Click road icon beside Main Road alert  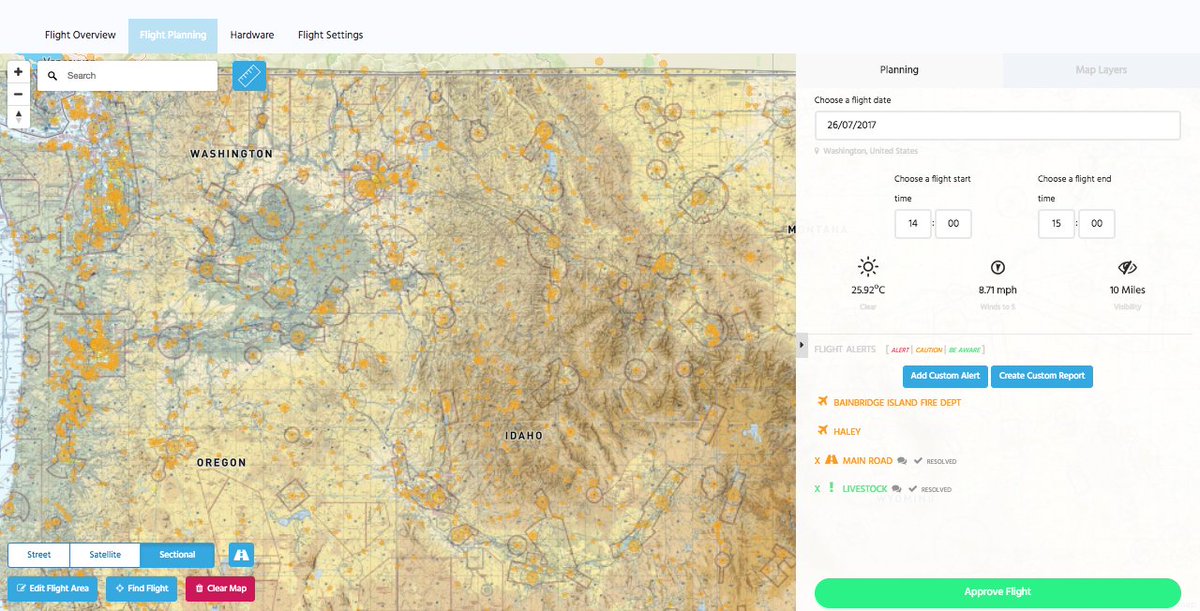tap(831, 461)
